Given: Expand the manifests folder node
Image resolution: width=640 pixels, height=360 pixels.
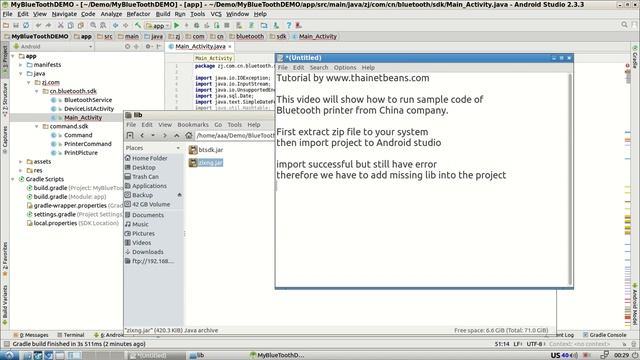Looking at the screenshot, I should (21, 65).
